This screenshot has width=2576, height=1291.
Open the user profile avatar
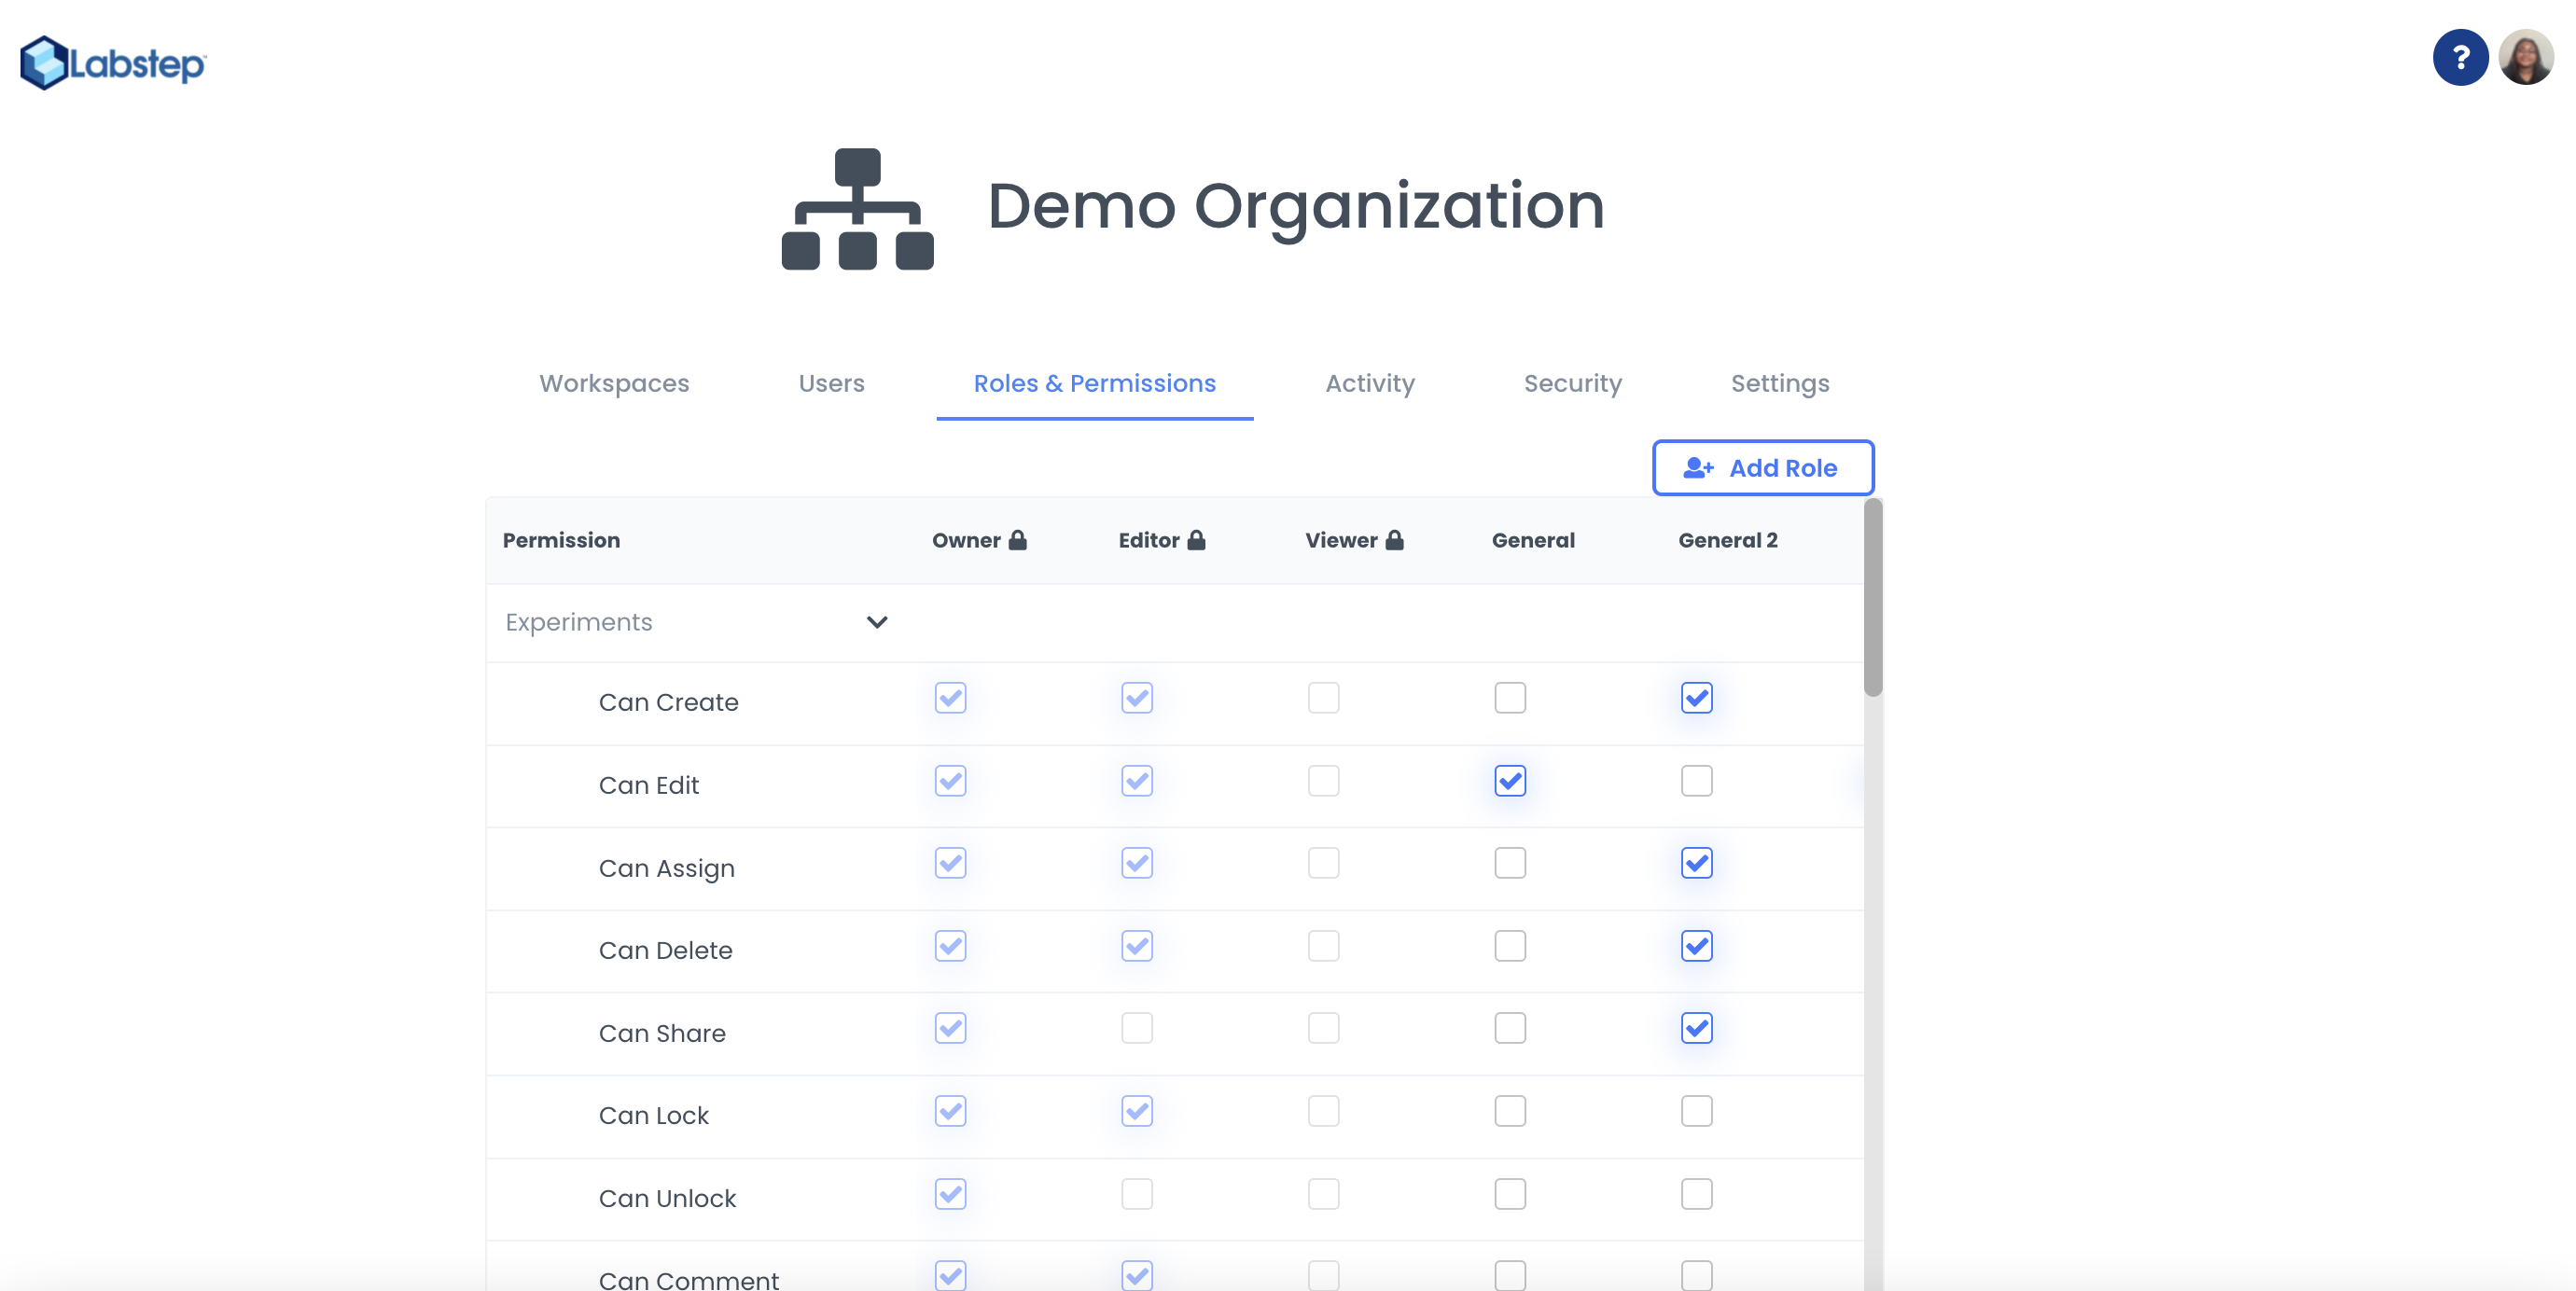click(x=2525, y=58)
